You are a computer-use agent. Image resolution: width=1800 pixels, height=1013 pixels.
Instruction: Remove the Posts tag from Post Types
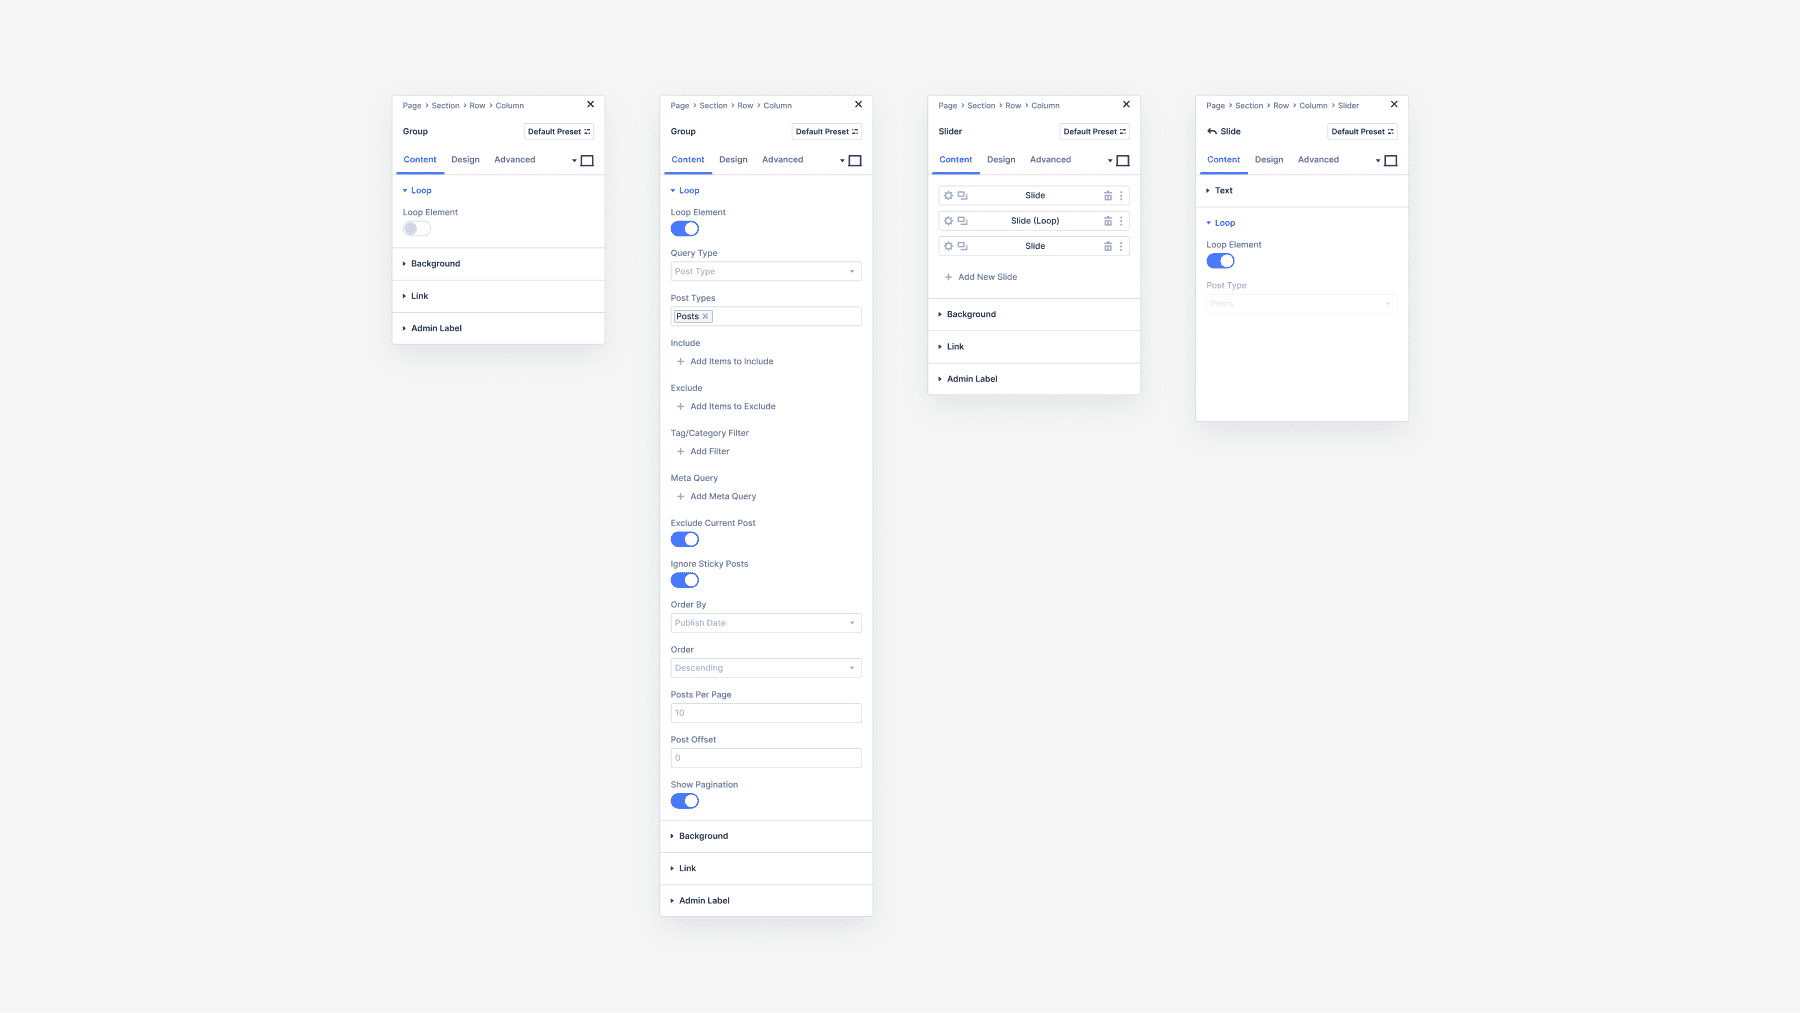705,317
